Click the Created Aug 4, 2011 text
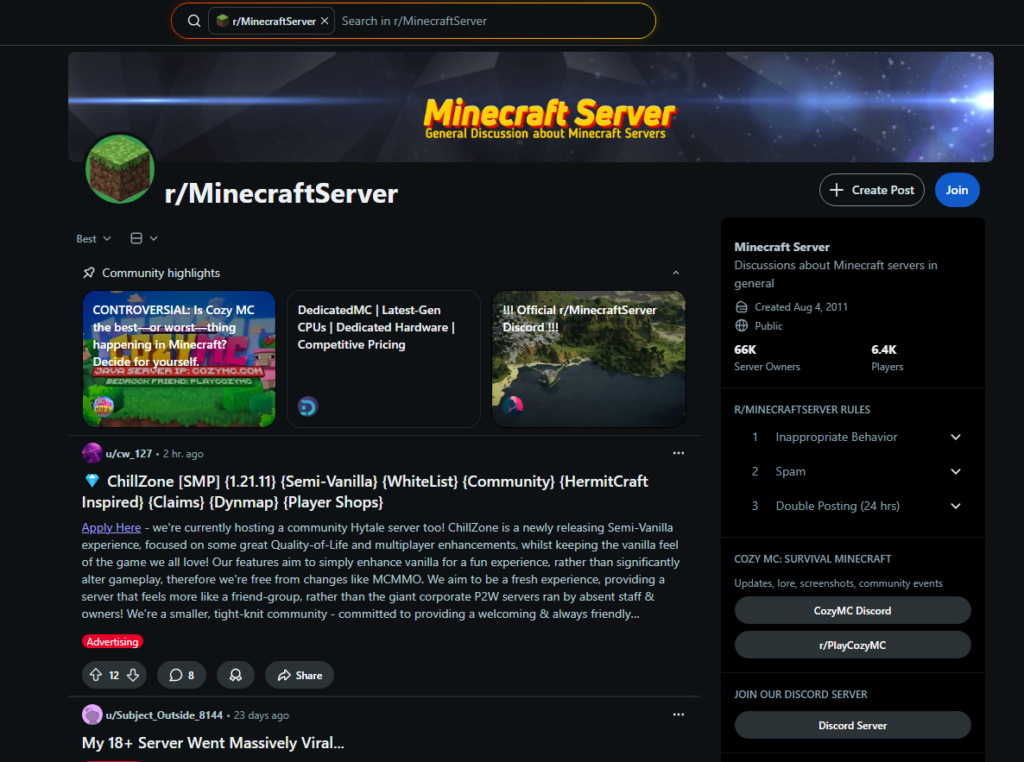1024x762 pixels. click(x=801, y=307)
